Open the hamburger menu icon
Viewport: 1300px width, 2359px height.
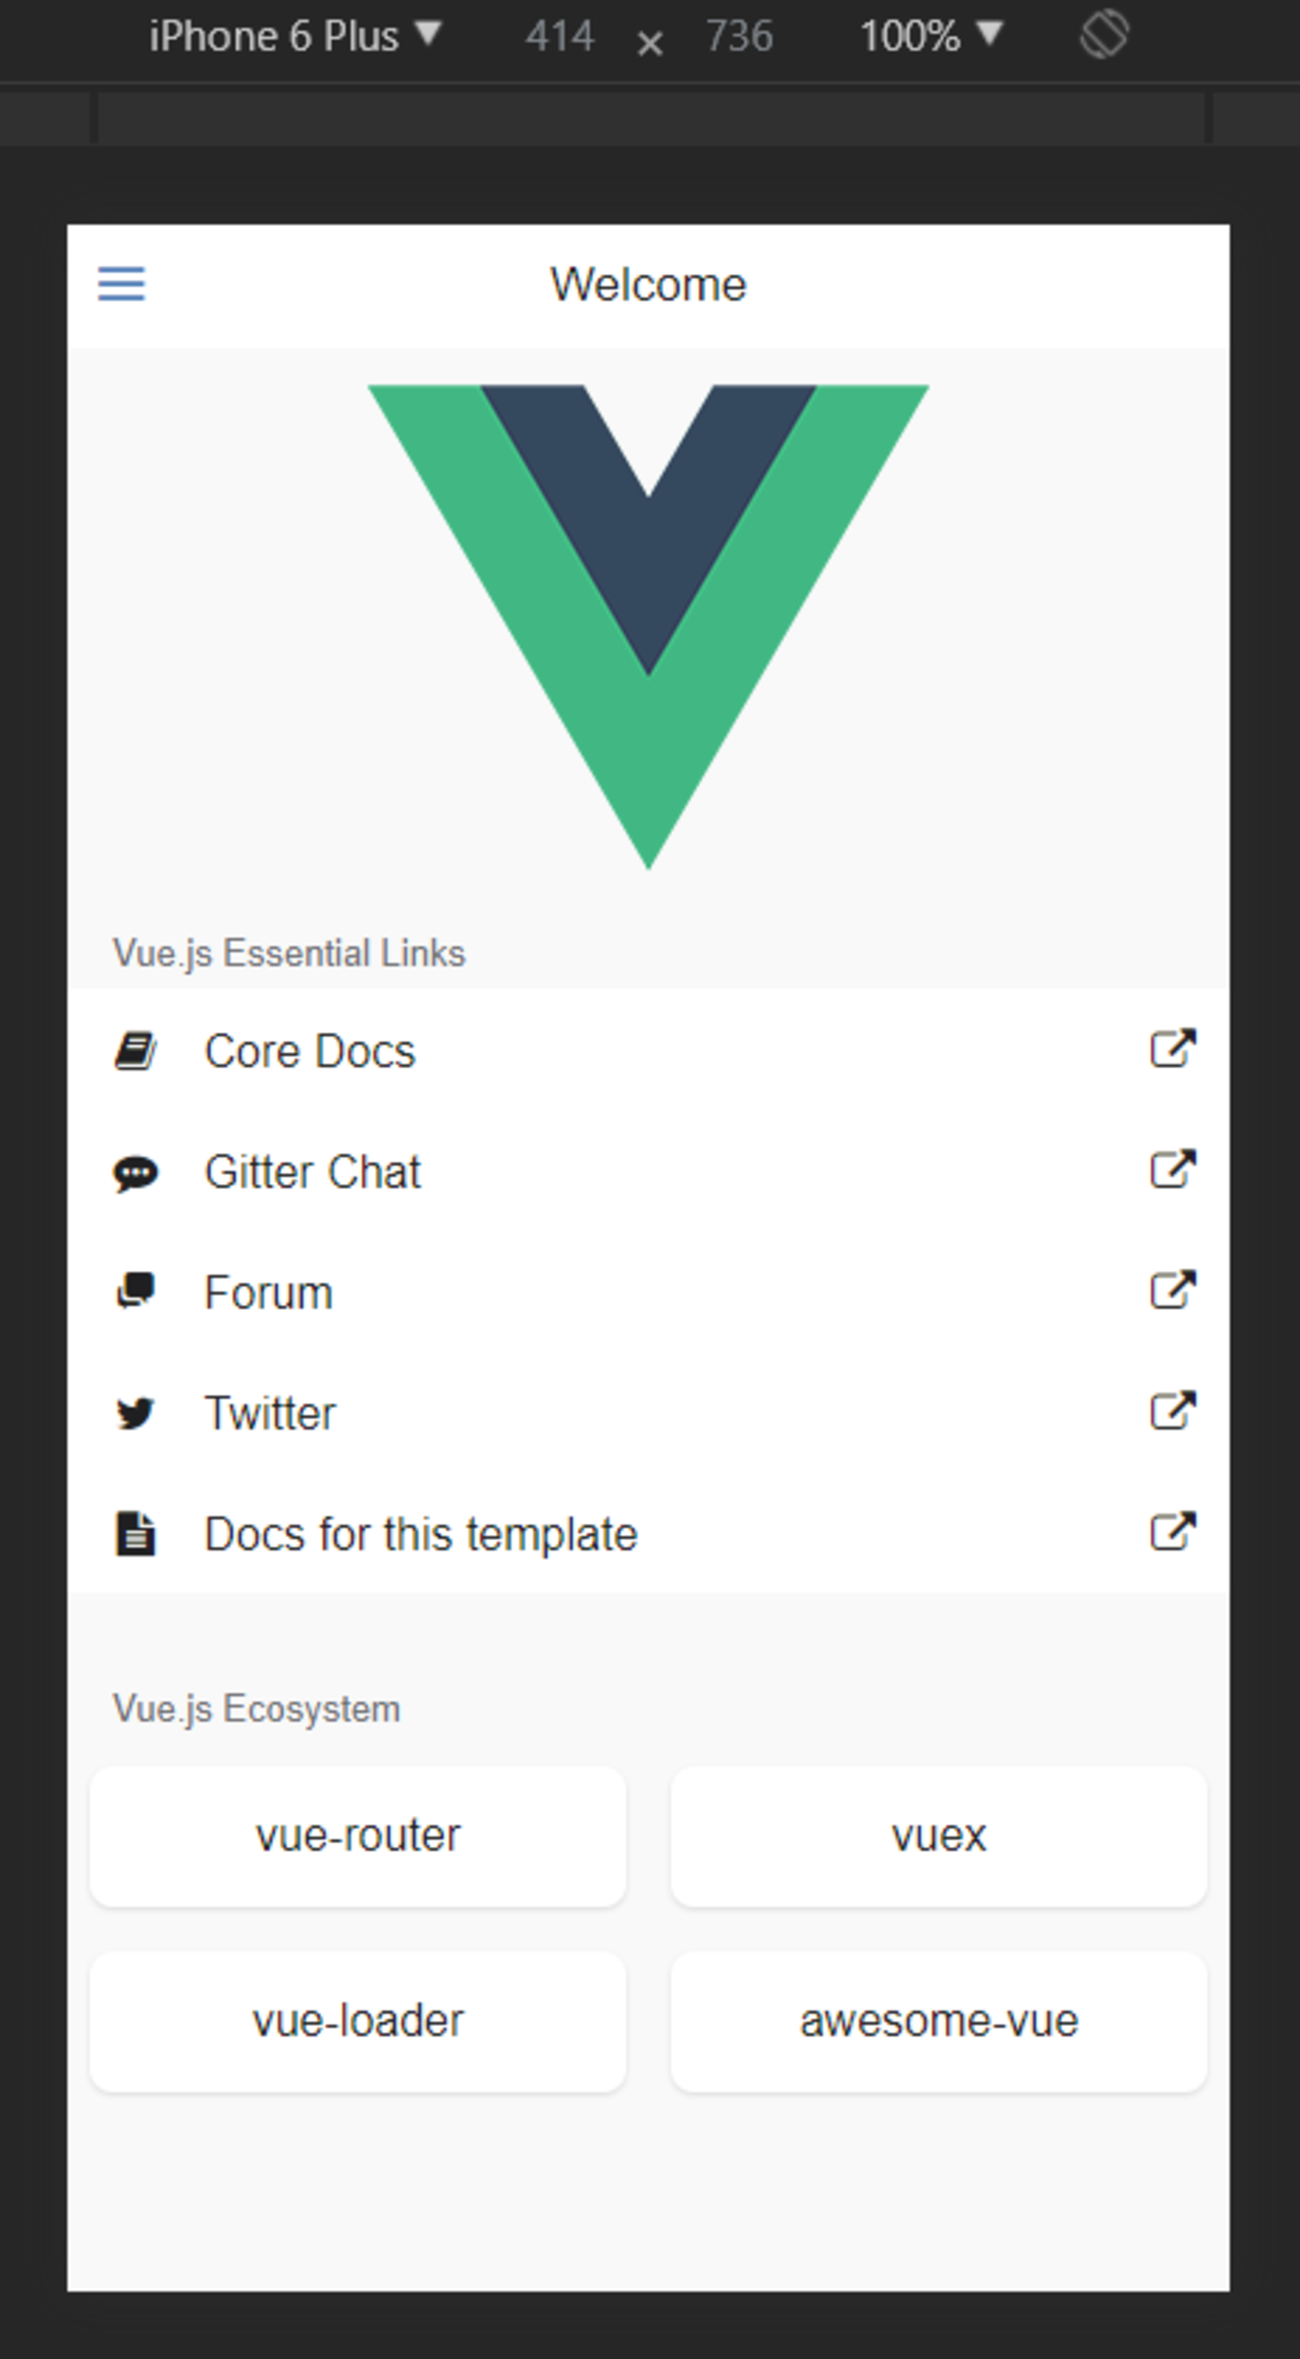coord(121,284)
